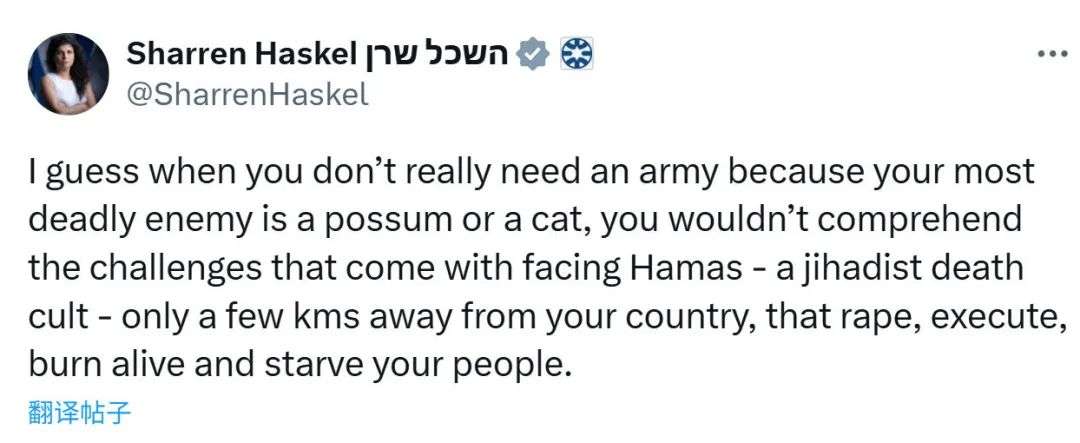The height and width of the screenshot is (443, 1080).
Task: Click the blue verified checkmark badge
Action: (535, 54)
